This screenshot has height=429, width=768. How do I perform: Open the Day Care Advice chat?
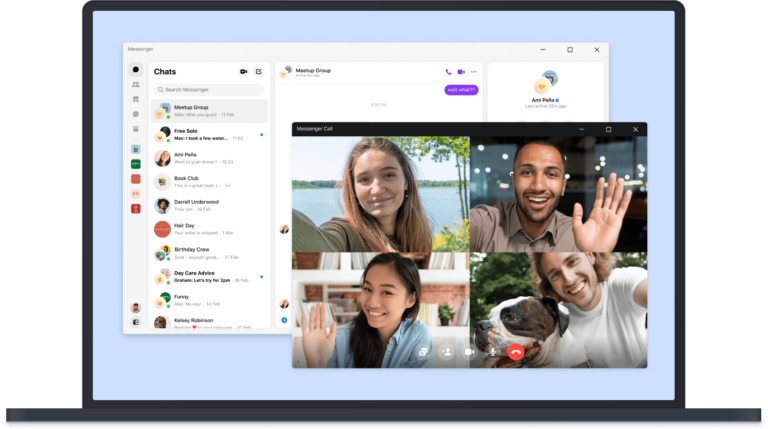(x=209, y=277)
